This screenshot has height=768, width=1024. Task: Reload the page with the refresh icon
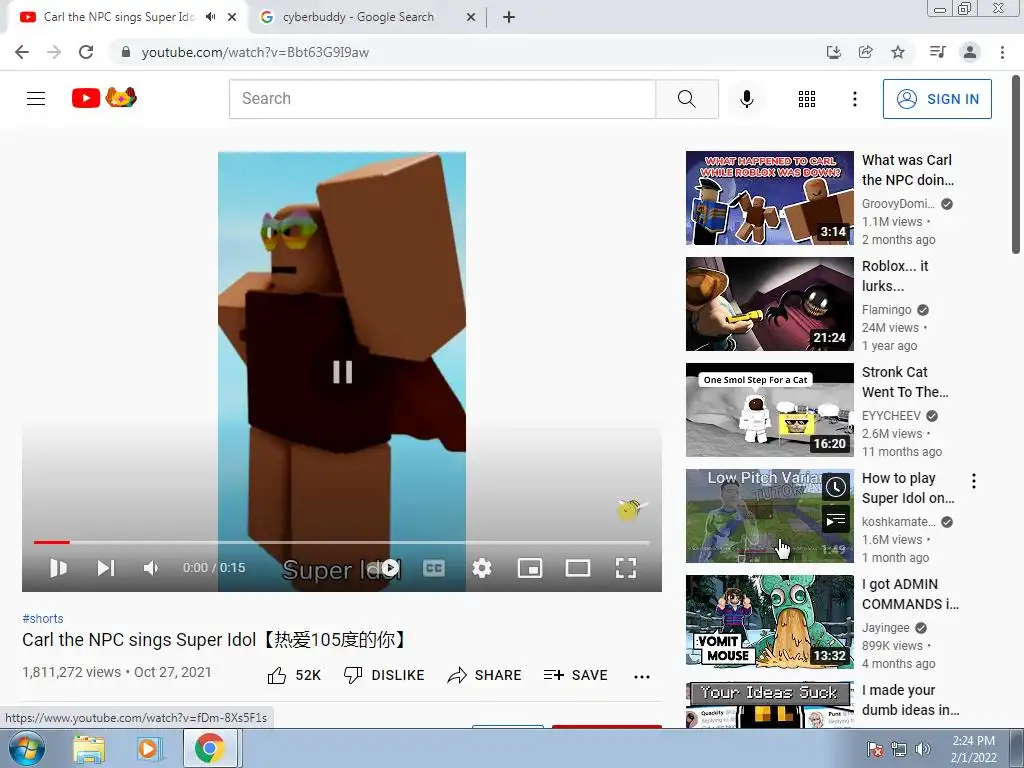86,52
